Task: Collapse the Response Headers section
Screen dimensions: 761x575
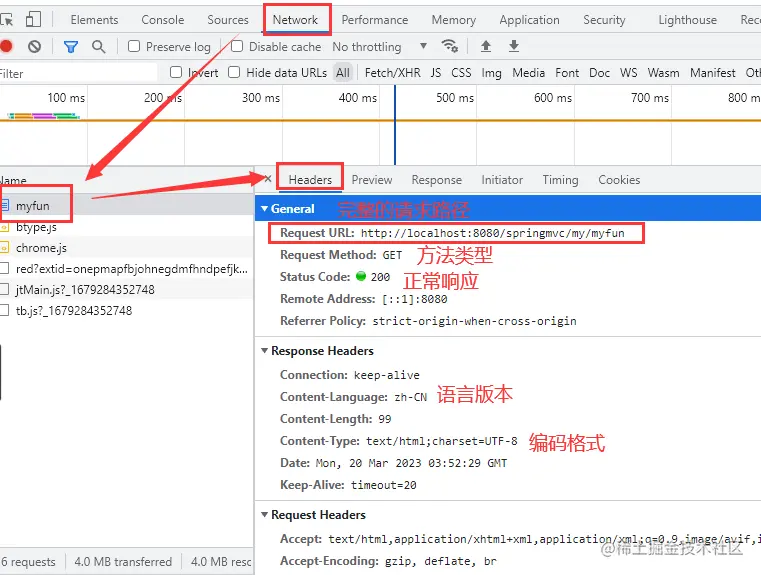Action: (265, 350)
